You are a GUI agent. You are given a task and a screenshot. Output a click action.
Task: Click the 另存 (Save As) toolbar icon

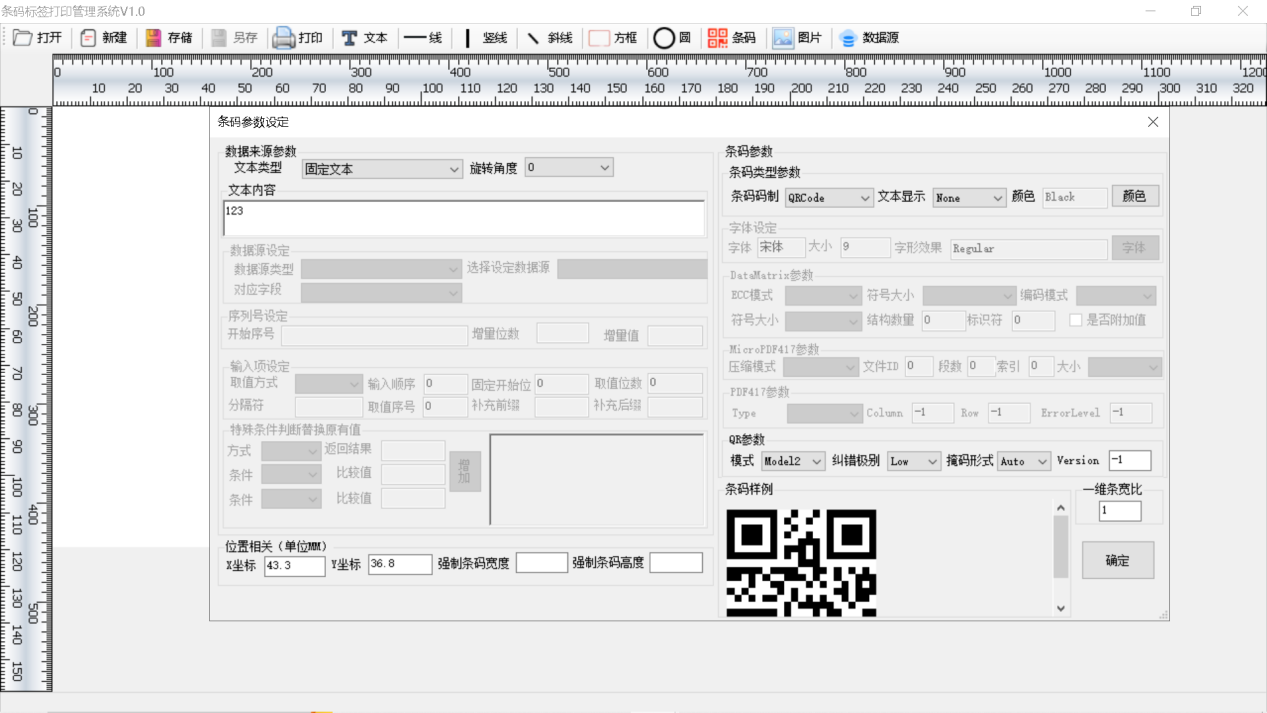[234, 38]
